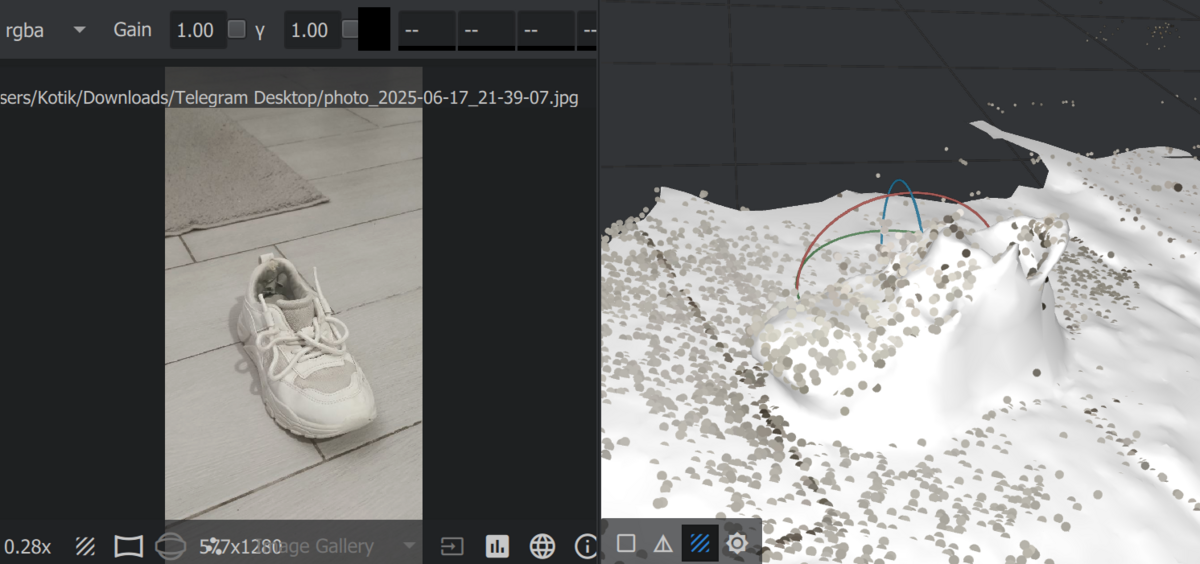Toggle the checkbox next to Gain value
Image resolution: width=1200 pixels, height=564 pixels.
click(237, 30)
